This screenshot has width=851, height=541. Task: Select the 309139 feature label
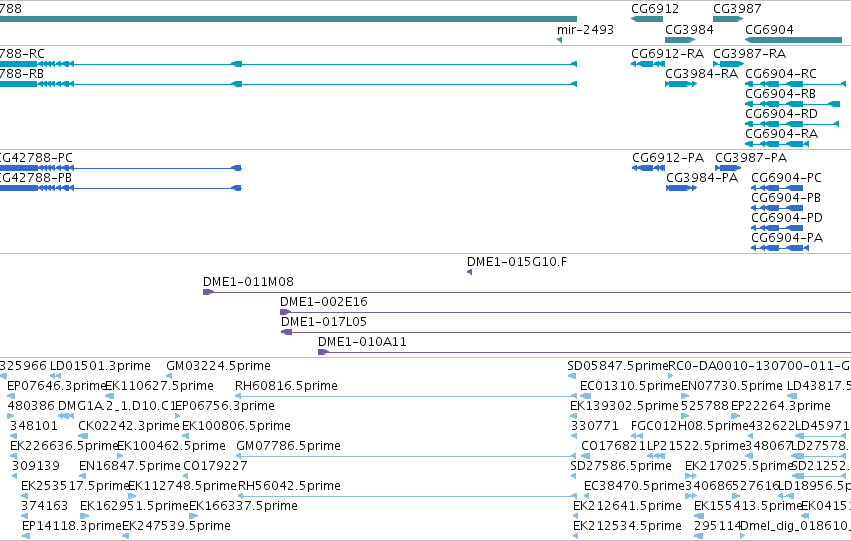(36, 467)
